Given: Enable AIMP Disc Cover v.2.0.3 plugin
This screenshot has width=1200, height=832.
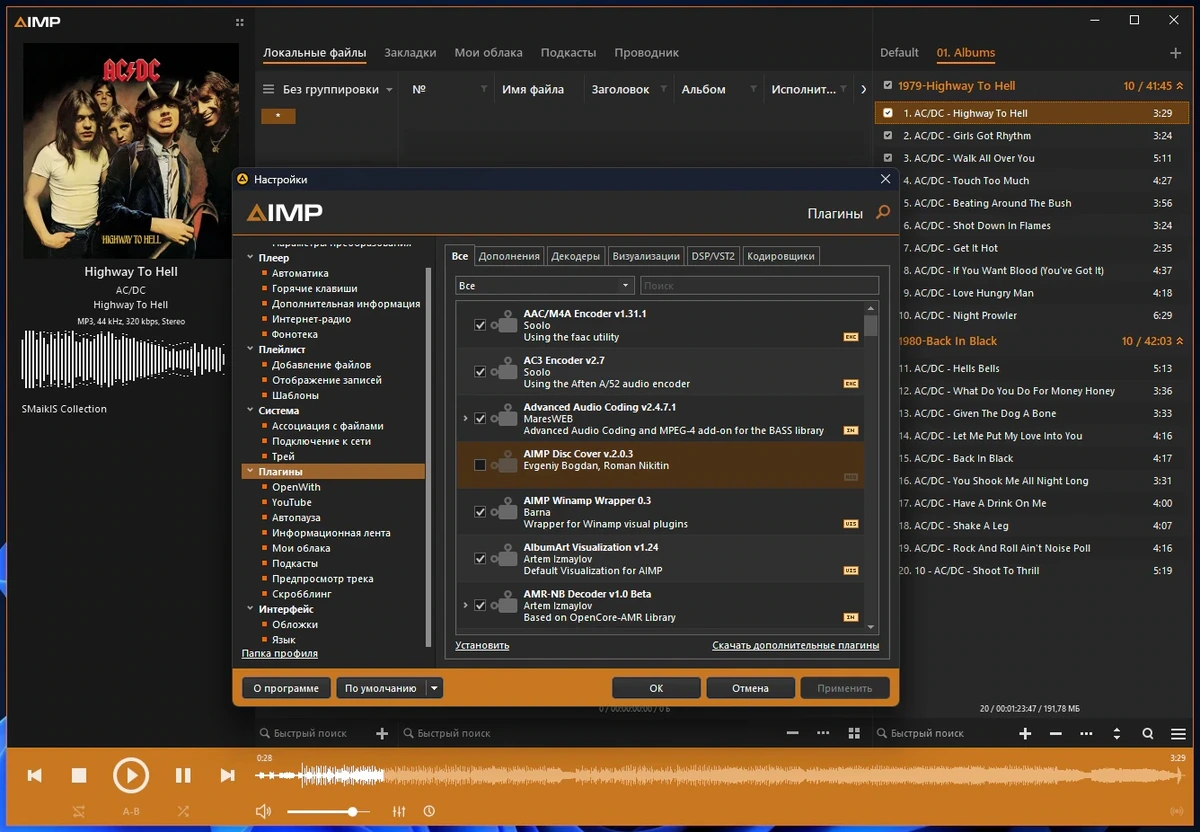Looking at the screenshot, I should point(480,465).
